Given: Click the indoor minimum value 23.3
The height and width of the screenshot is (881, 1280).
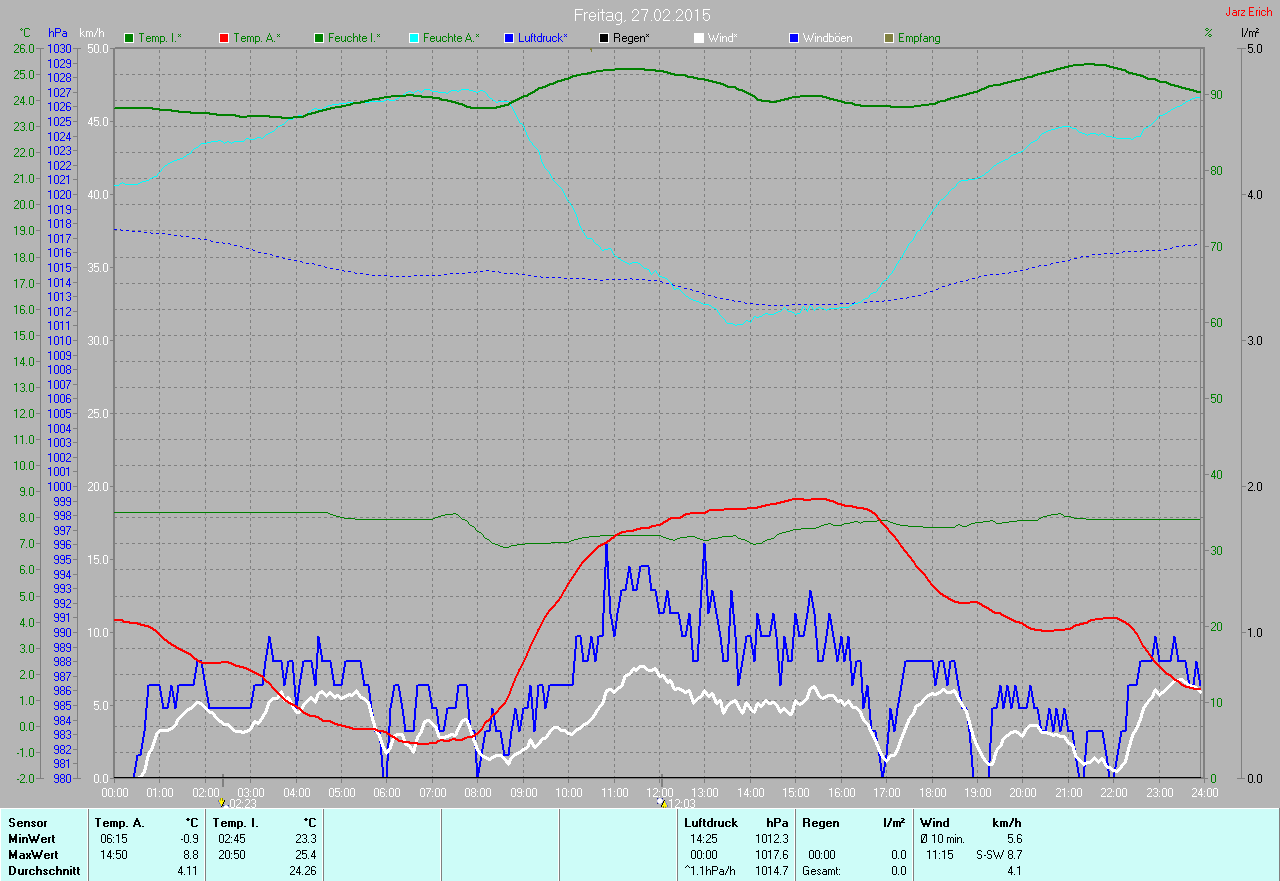Looking at the screenshot, I should (305, 839).
